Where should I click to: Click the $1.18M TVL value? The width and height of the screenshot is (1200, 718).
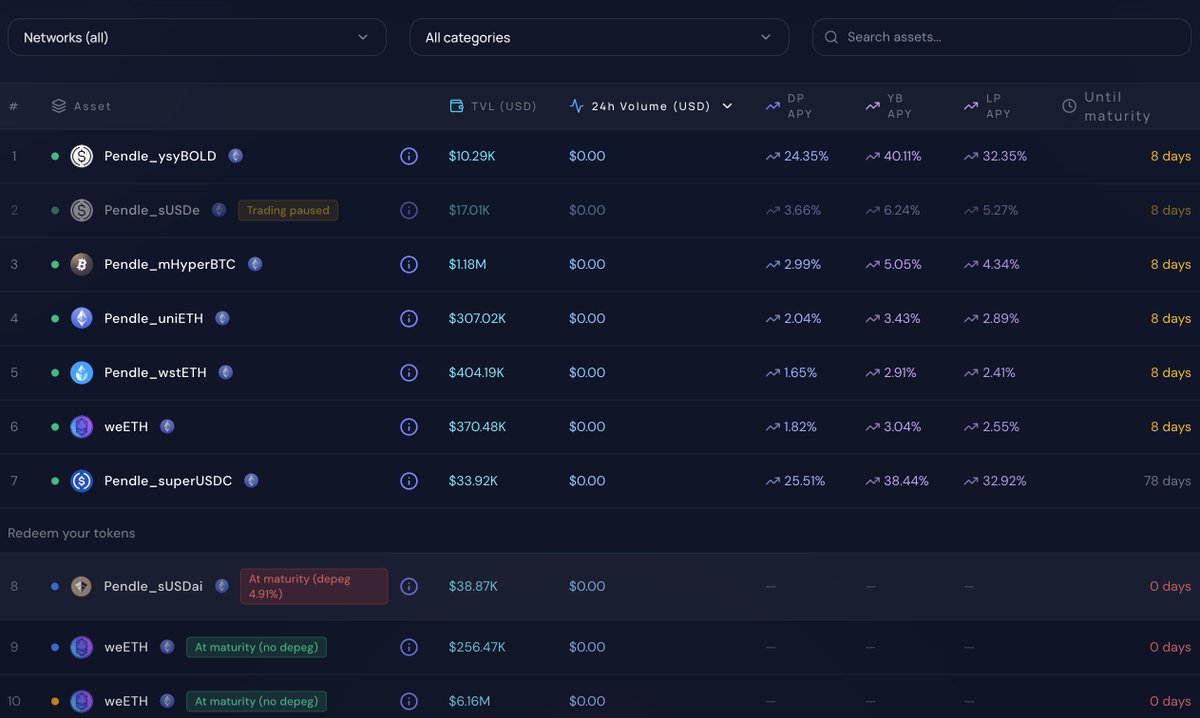pos(468,264)
